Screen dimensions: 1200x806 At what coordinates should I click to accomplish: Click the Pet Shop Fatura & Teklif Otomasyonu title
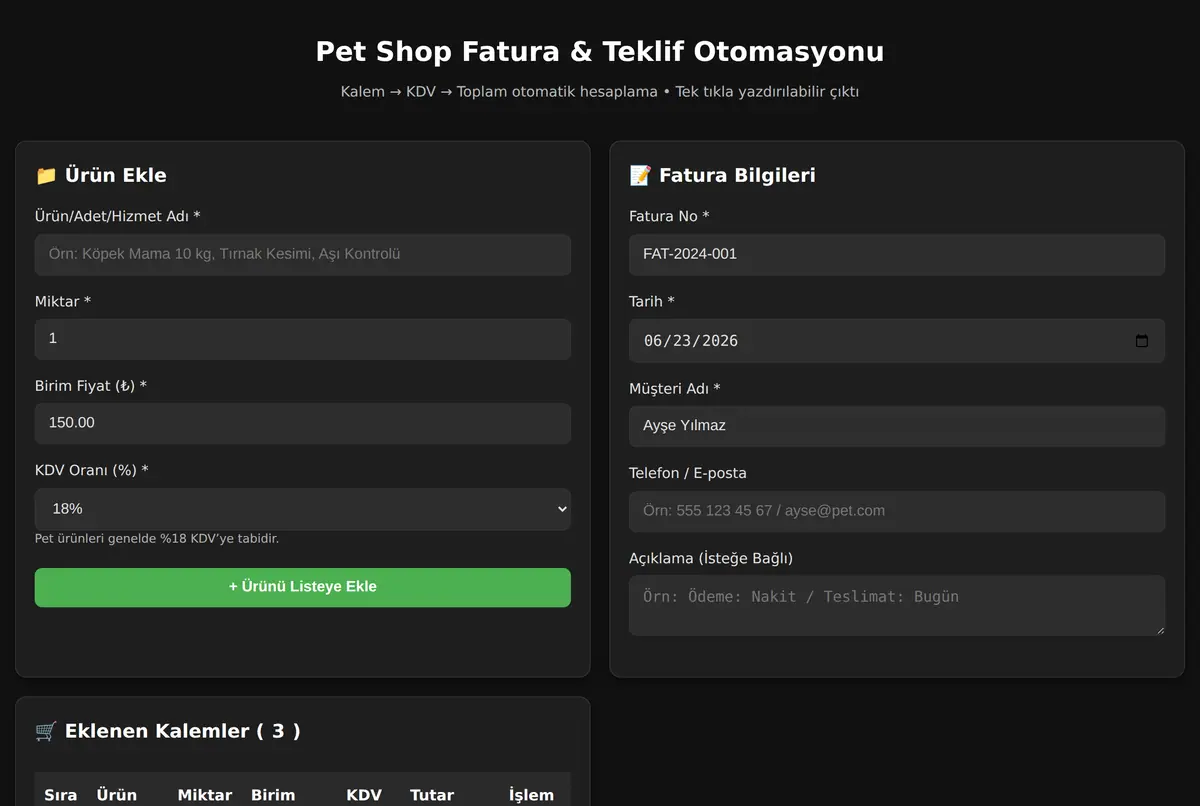tap(600, 52)
